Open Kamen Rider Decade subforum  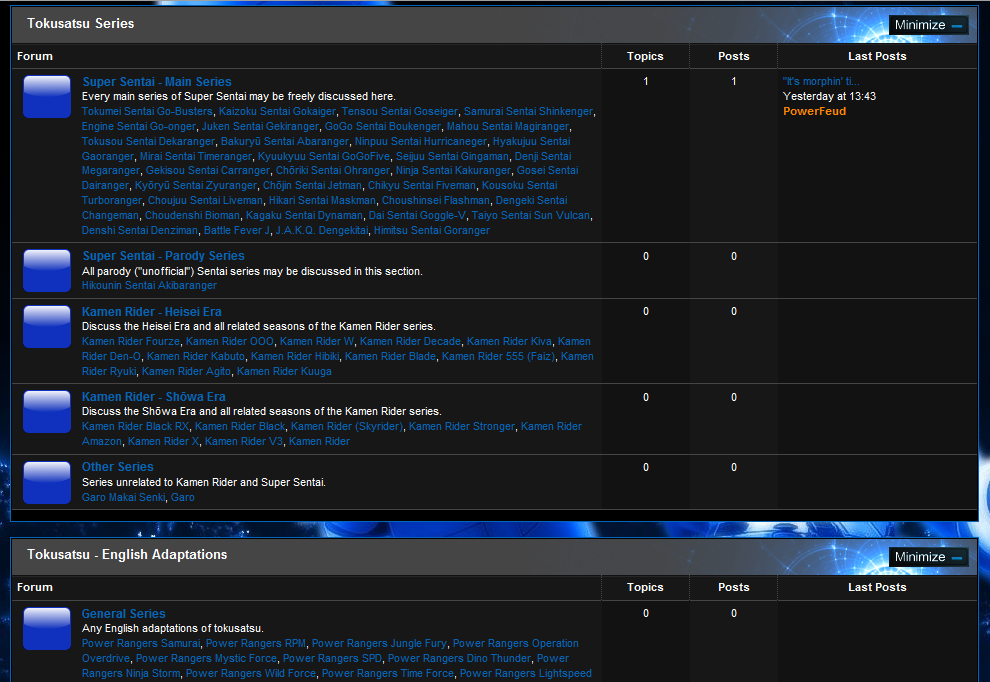(410, 342)
